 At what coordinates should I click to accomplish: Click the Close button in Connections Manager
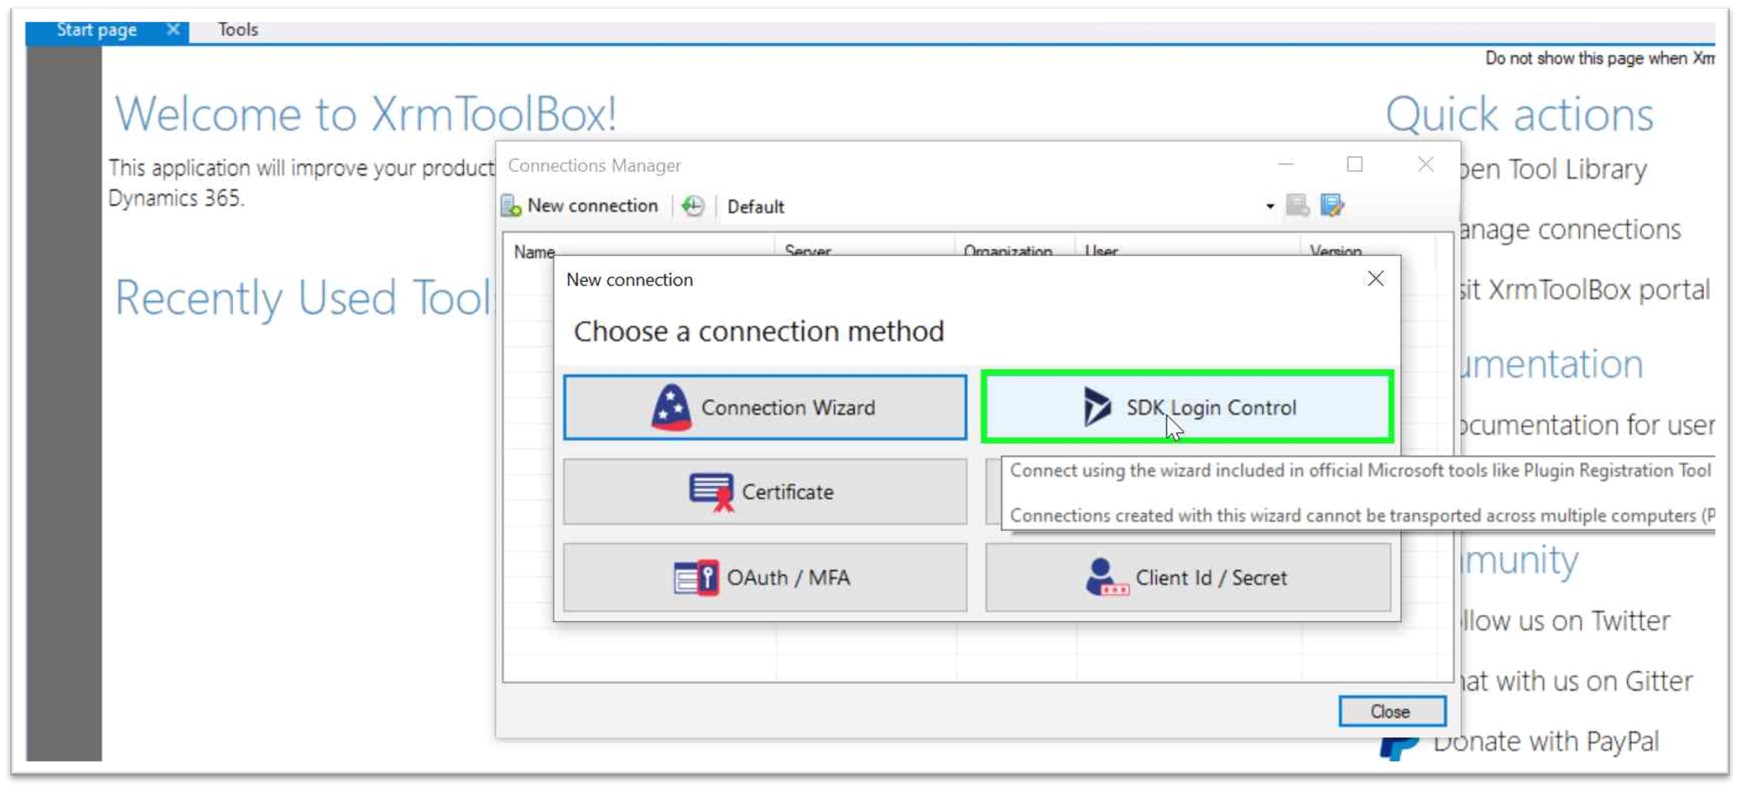[1391, 711]
